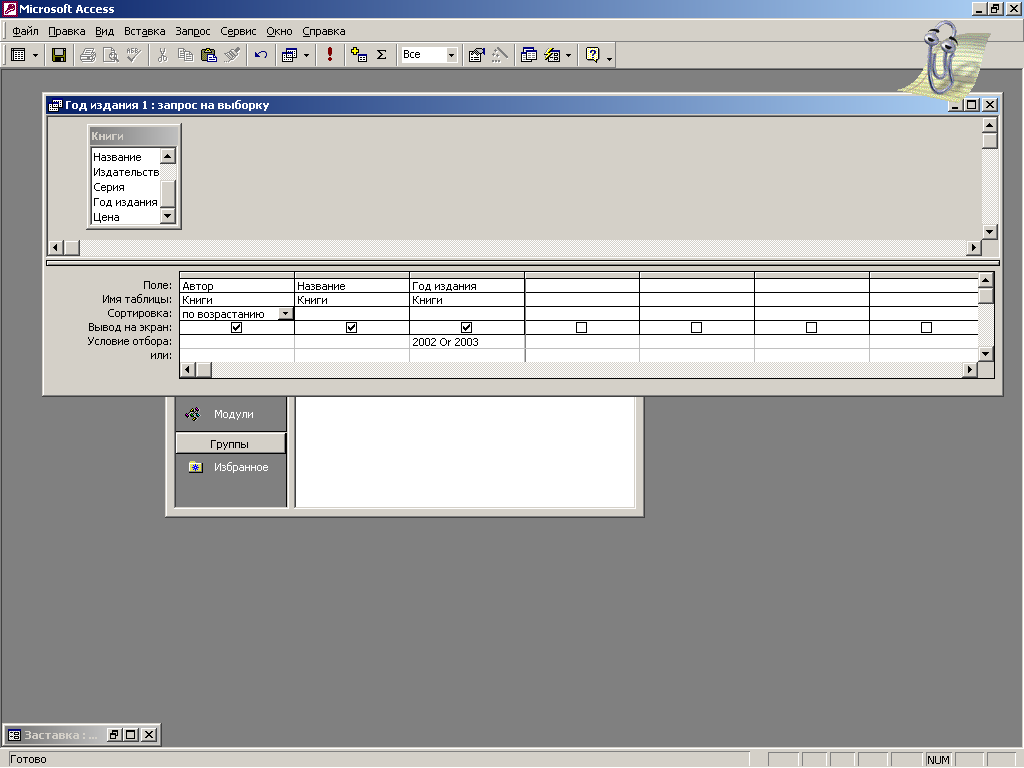Show the Database Window icon
Image resolution: width=1024 pixels, height=768 pixels.
coord(529,55)
